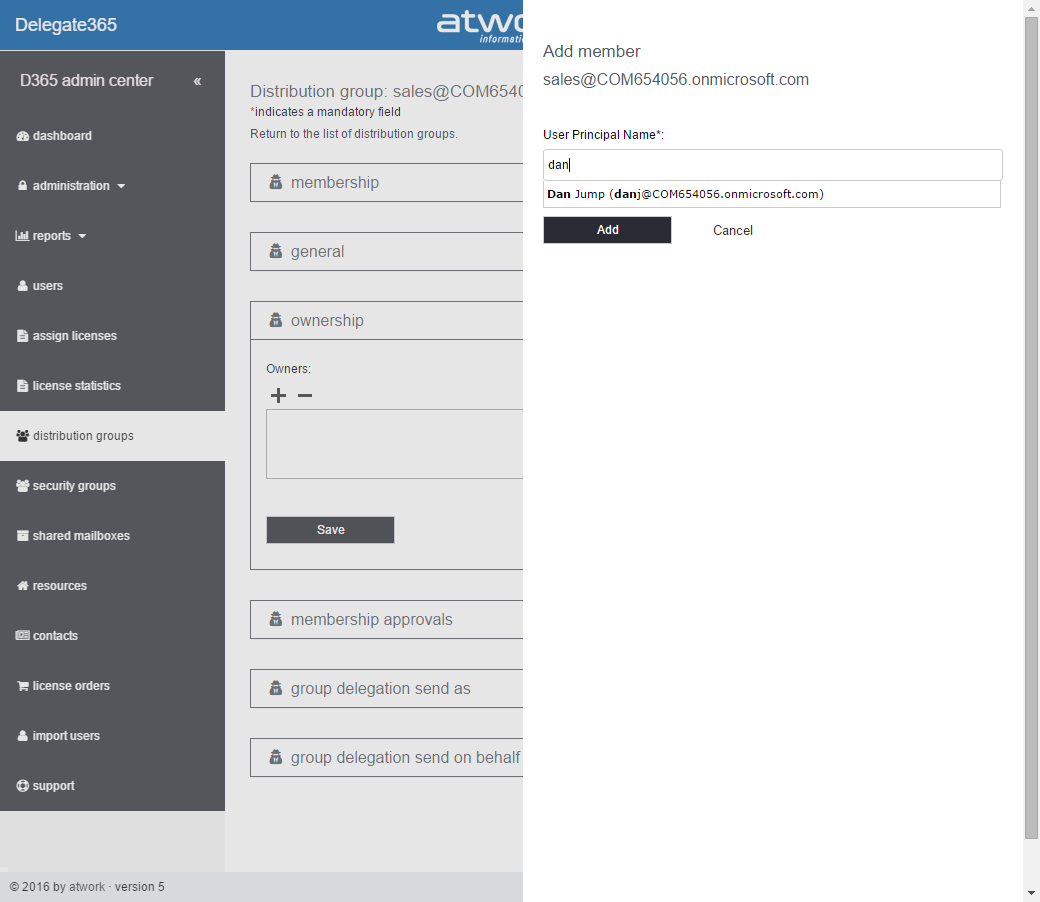Click the User Principal Name input field
The height and width of the screenshot is (902, 1040).
(x=772, y=164)
